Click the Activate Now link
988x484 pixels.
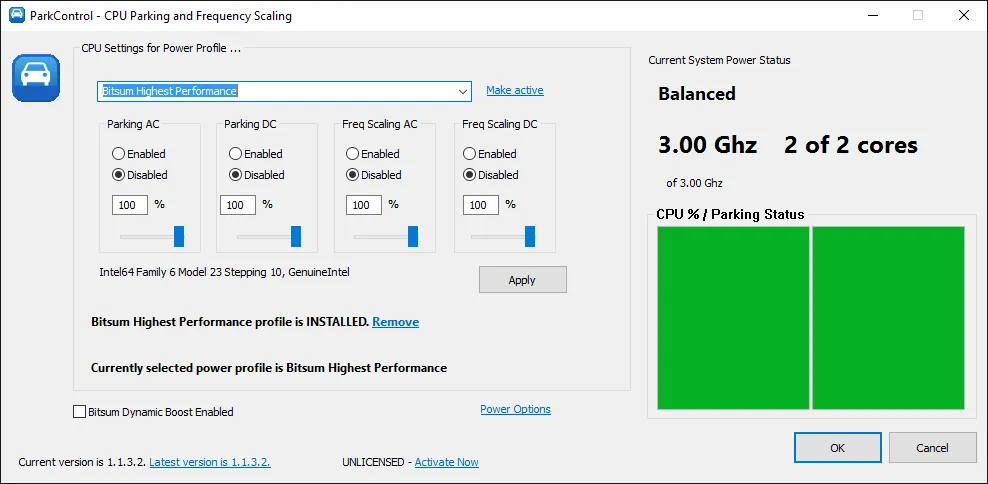446,462
